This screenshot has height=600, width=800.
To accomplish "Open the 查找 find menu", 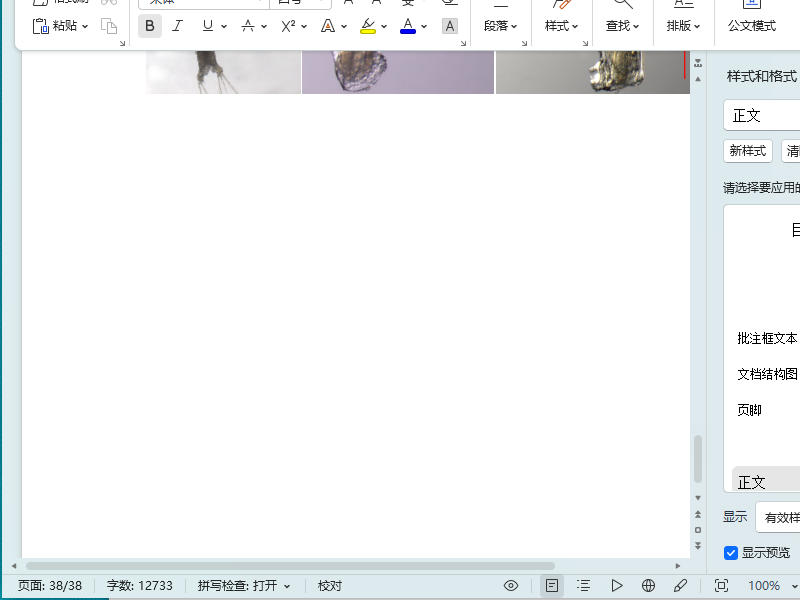I will point(622,26).
